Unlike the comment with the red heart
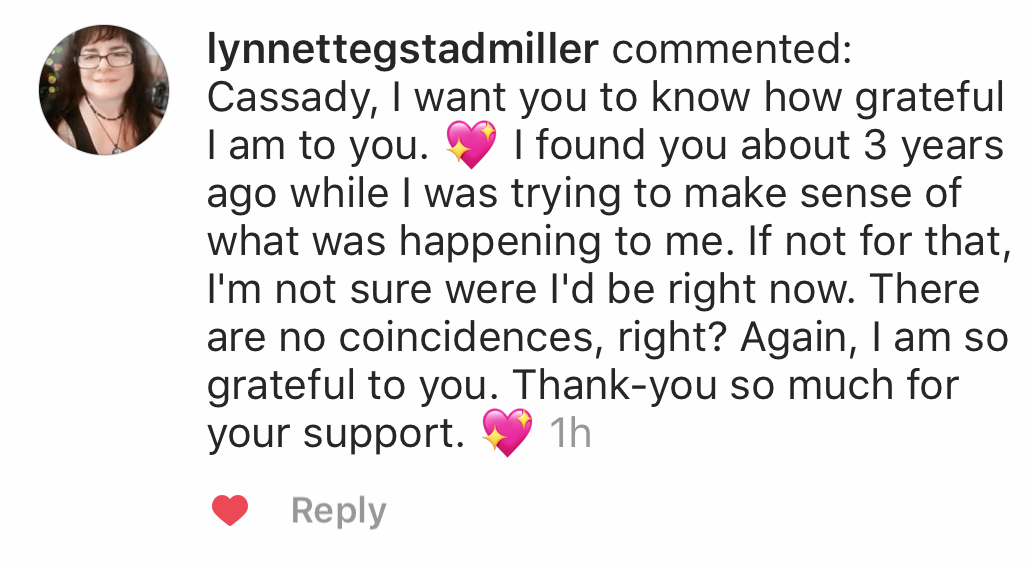The image size is (1032, 562). [230, 510]
